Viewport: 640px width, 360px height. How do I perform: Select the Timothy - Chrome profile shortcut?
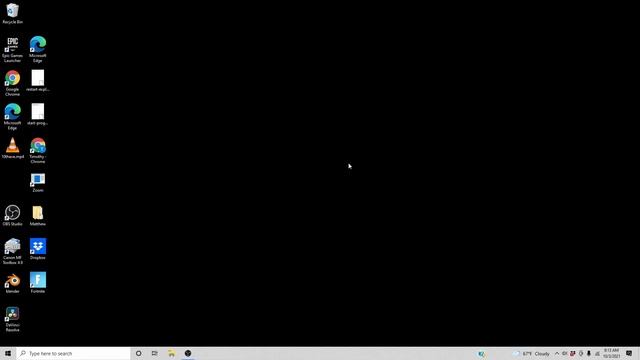point(38,151)
